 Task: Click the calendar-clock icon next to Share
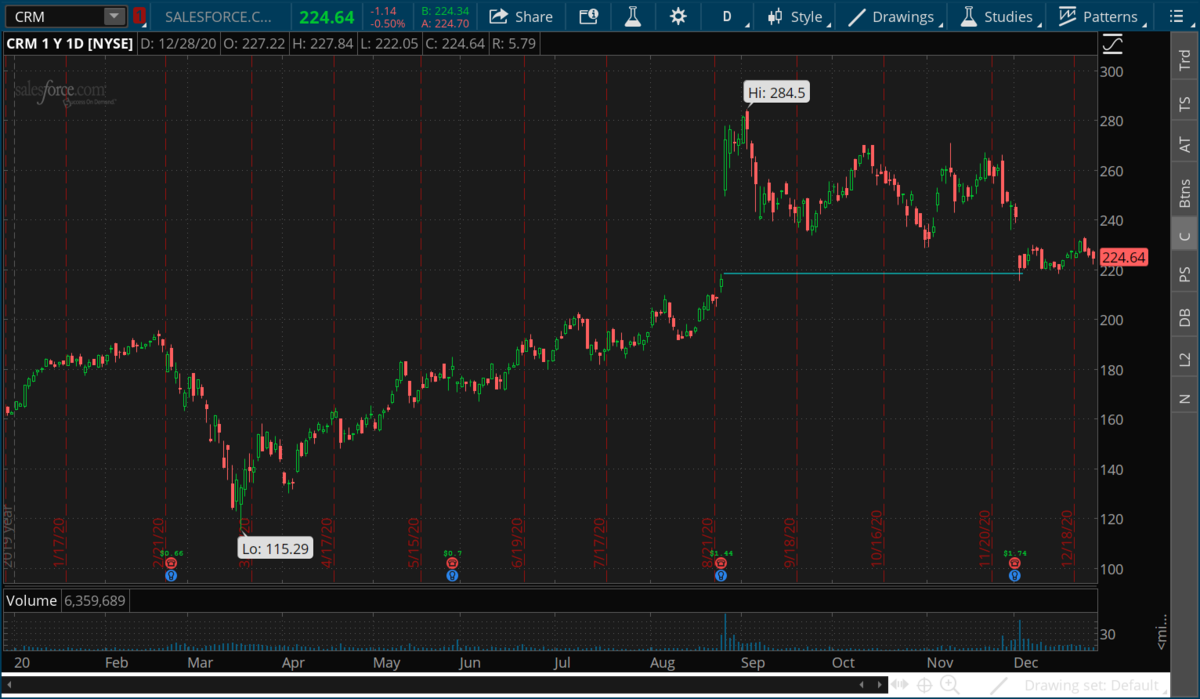(588, 16)
